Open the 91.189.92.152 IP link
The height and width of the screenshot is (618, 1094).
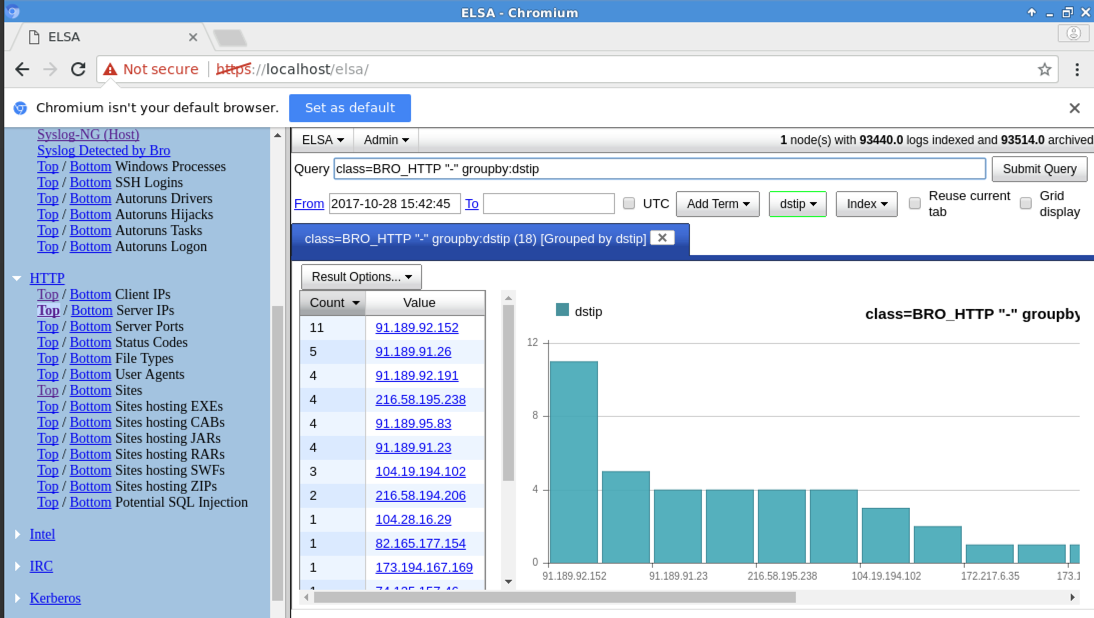416,328
